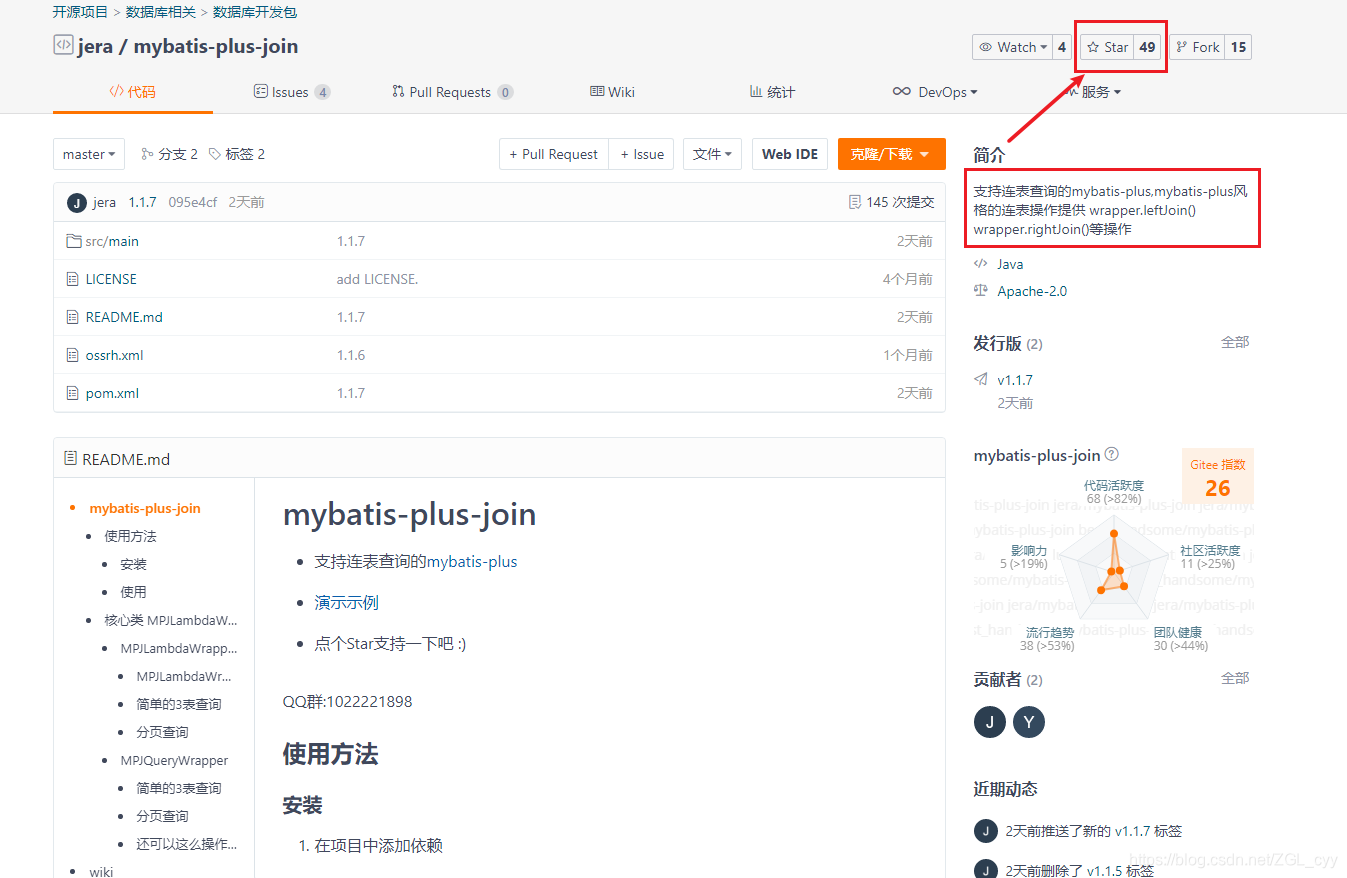This screenshot has width=1347, height=878.
Task: Create a new + Issue
Action: tap(642, 154)
